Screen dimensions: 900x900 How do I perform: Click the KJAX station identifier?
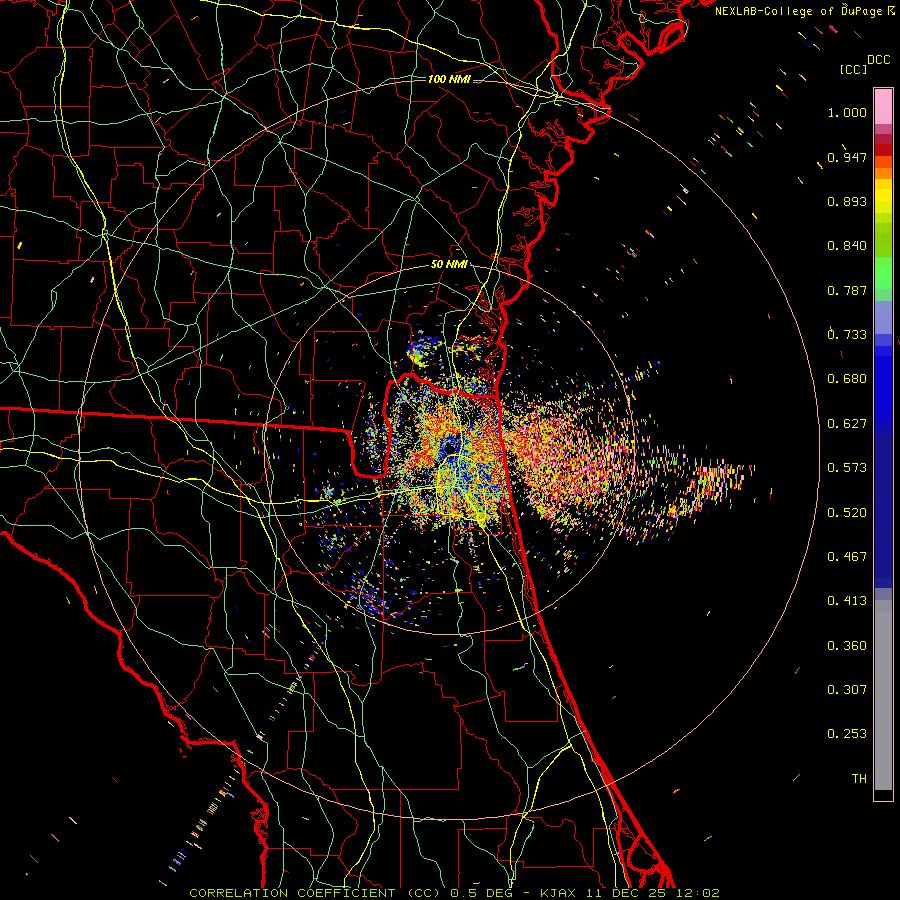point(559,893)
